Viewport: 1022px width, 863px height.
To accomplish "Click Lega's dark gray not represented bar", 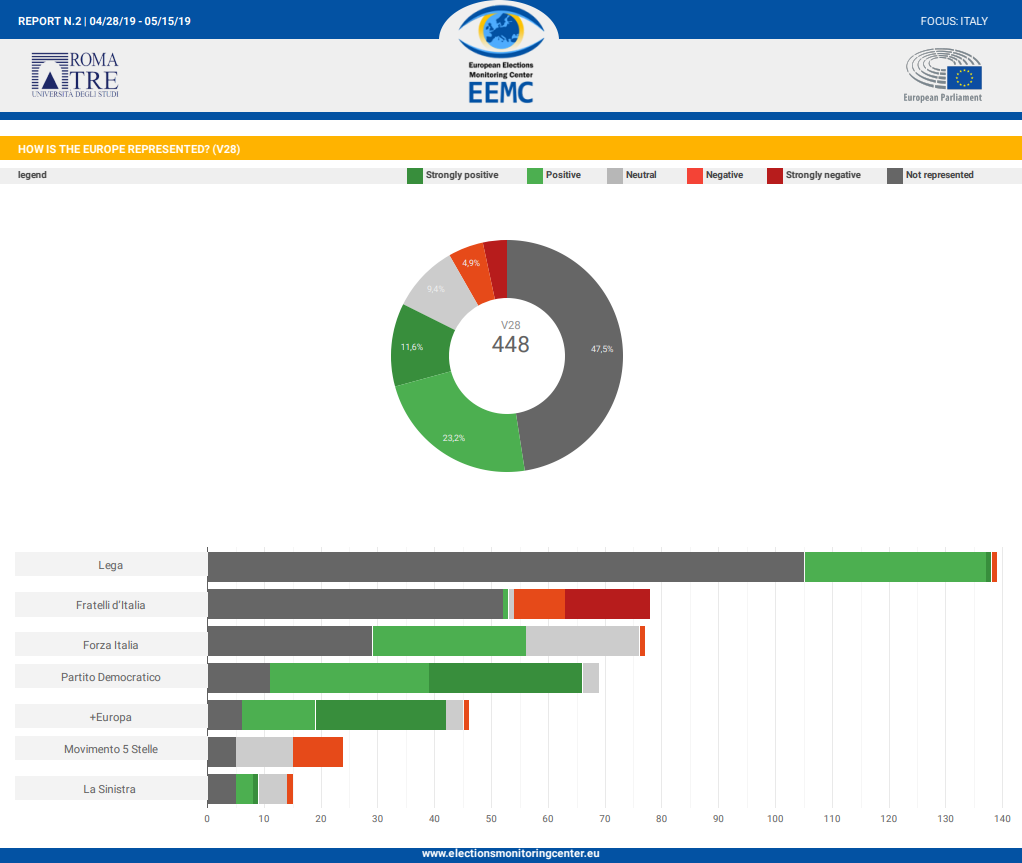I will click(506, 567).
